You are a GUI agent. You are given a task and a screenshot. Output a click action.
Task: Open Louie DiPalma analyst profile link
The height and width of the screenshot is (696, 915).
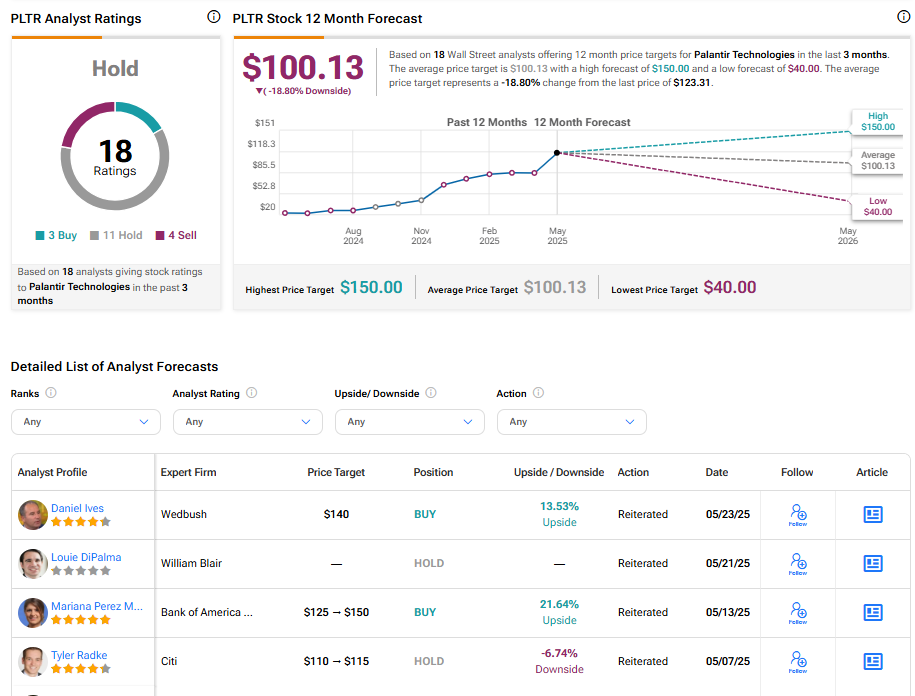click(86, 557)
